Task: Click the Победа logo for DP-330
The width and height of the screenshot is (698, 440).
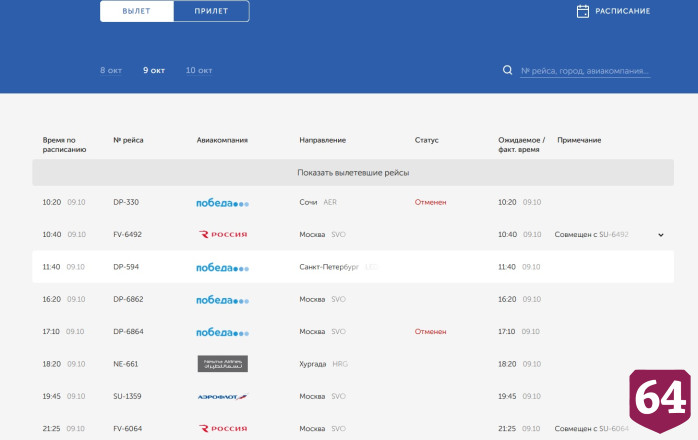Action: click(x=222, y=203)
